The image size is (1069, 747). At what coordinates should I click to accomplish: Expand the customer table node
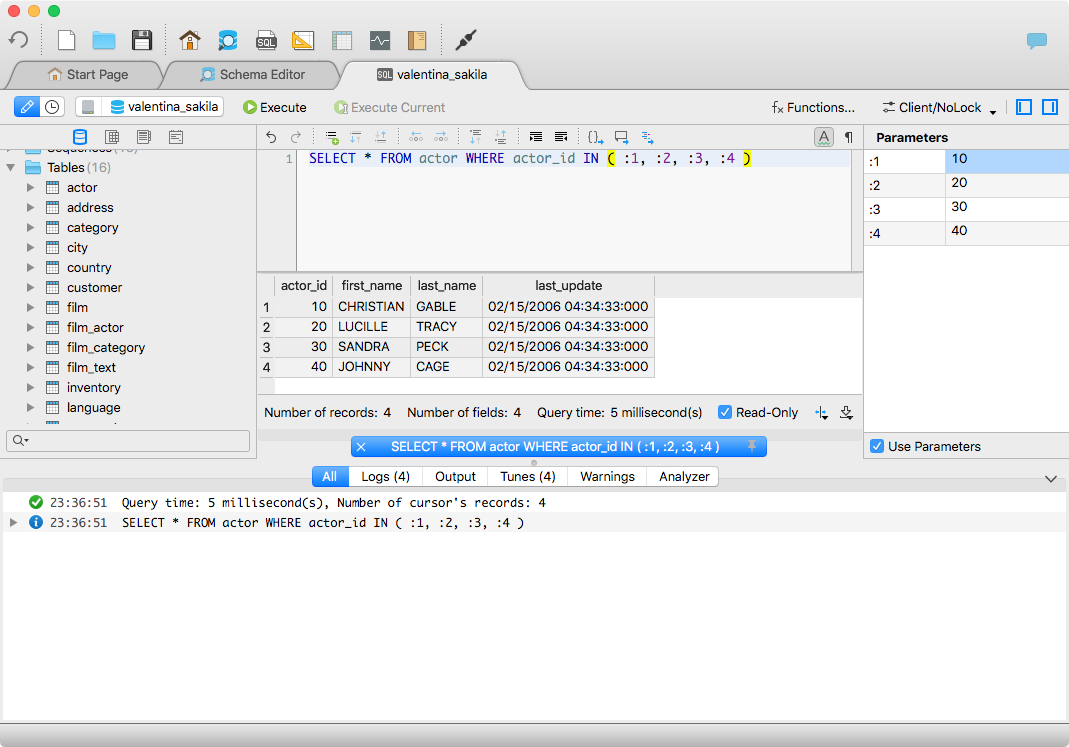tap(30, 287)
